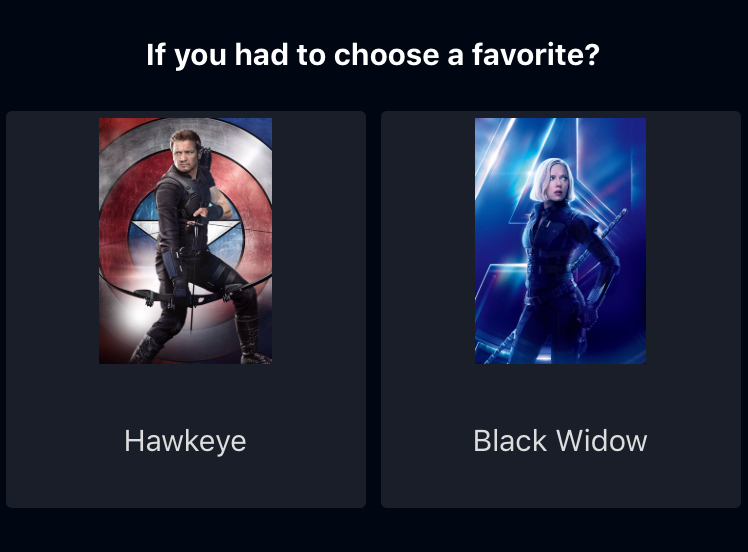Select the "Hawkeye" text label
This screenshot has width=748, height=552.
[x=185, y=441]
